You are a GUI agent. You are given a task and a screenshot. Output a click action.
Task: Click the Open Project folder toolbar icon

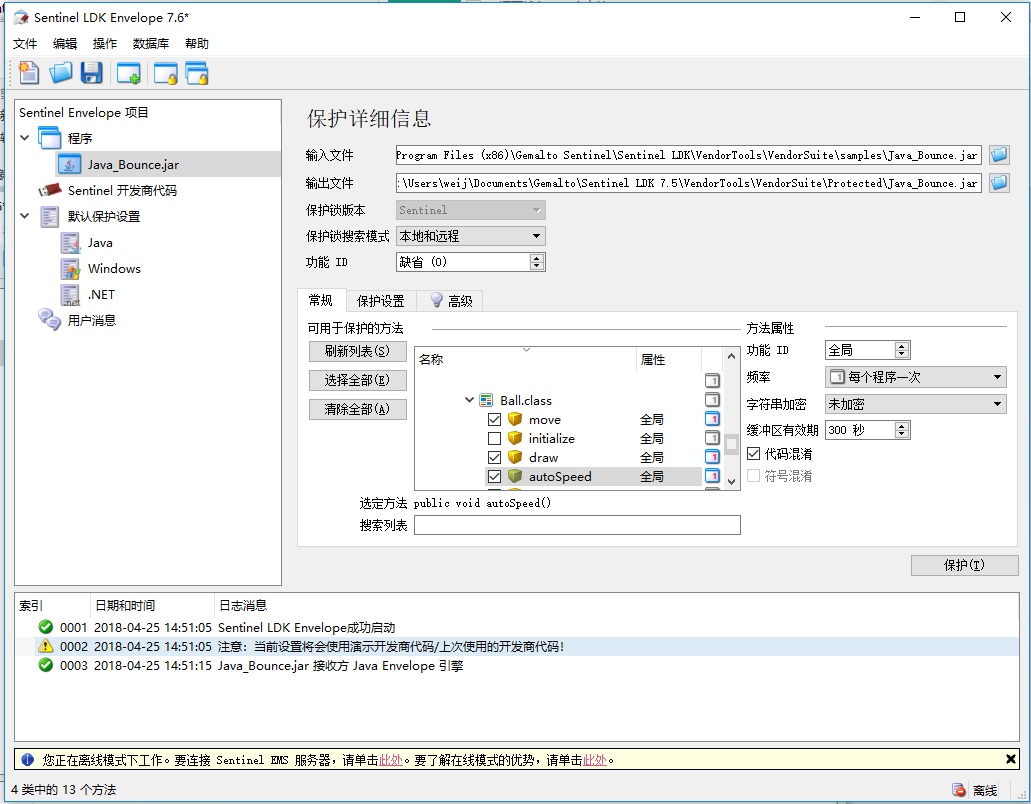[x=61, y=72]
